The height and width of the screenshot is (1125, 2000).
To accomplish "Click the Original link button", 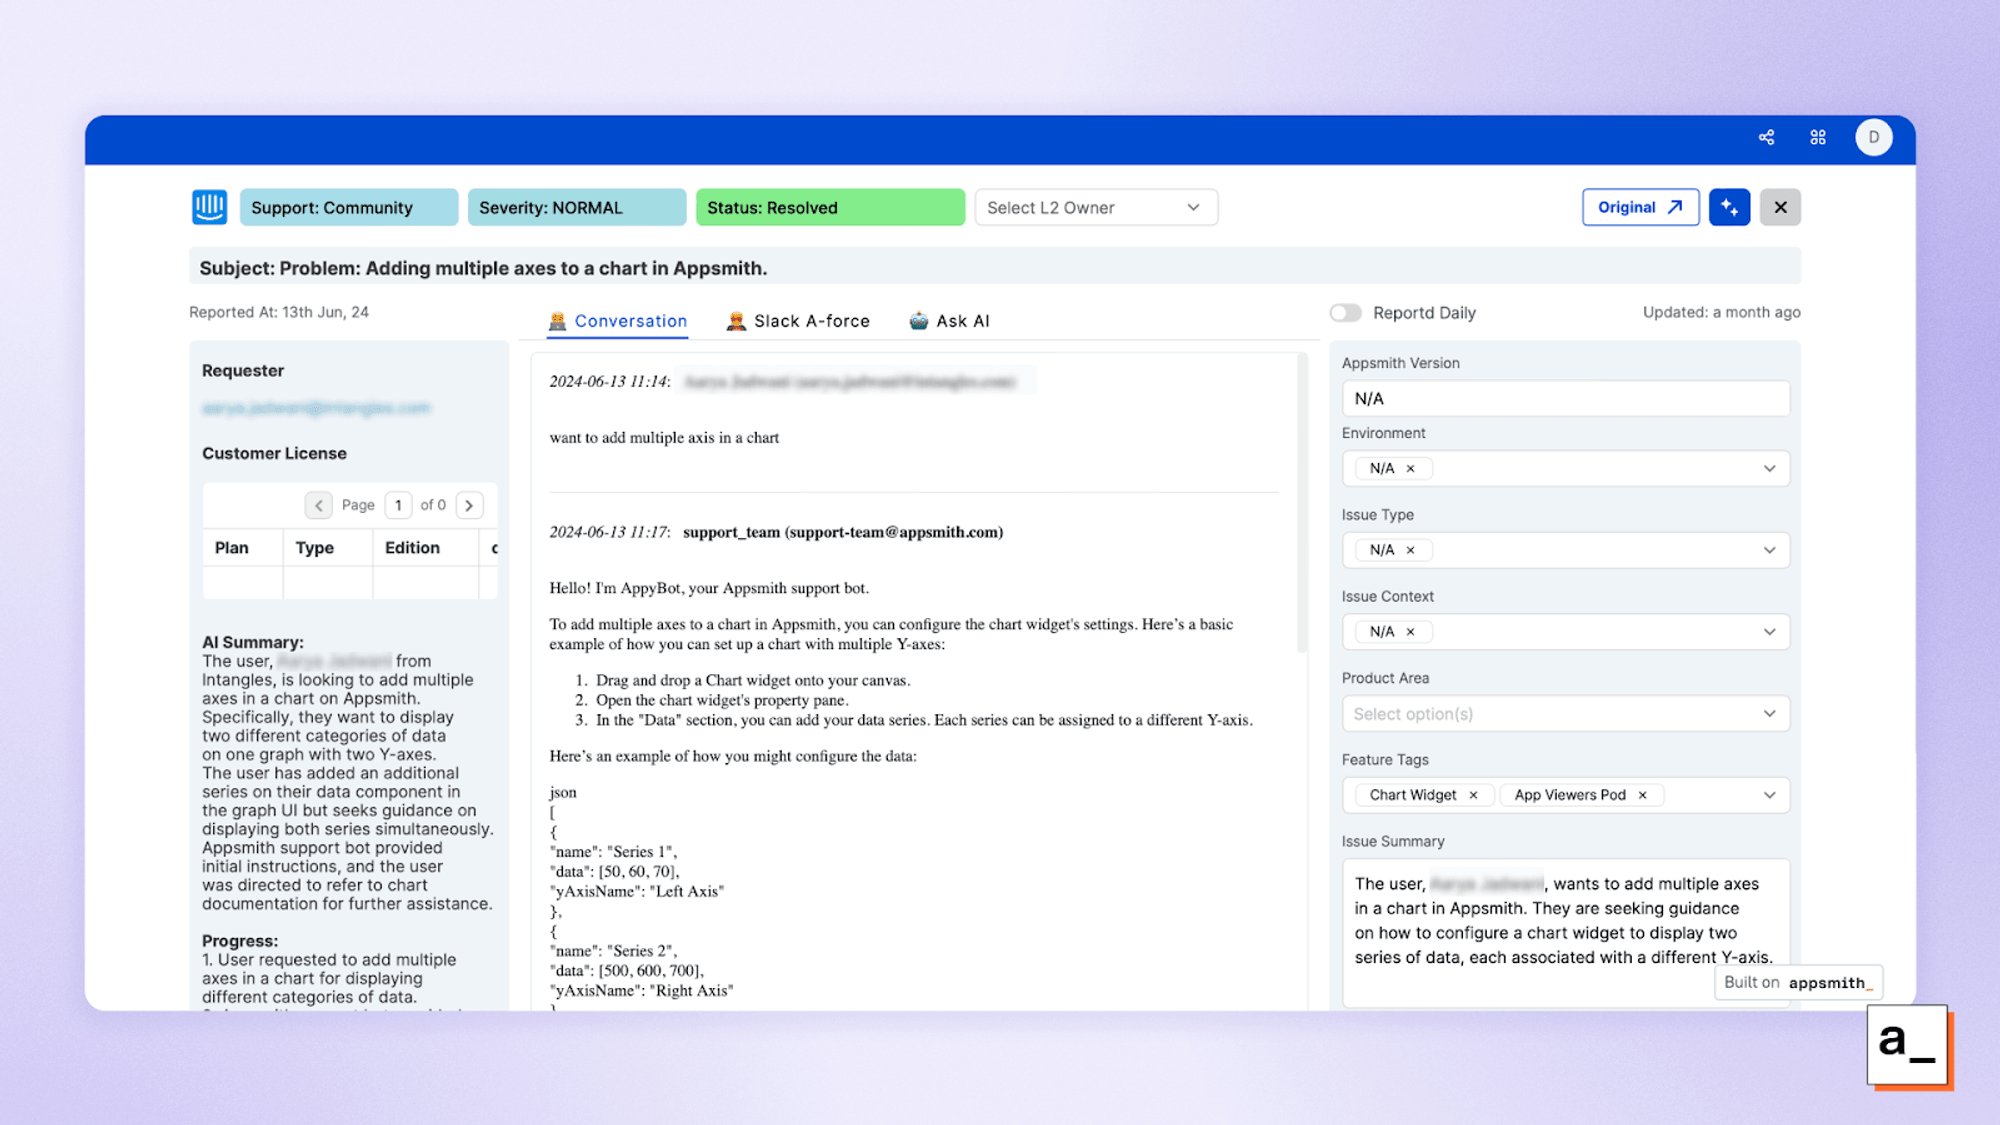I will pyautogui.click(x=1640, y=207).
